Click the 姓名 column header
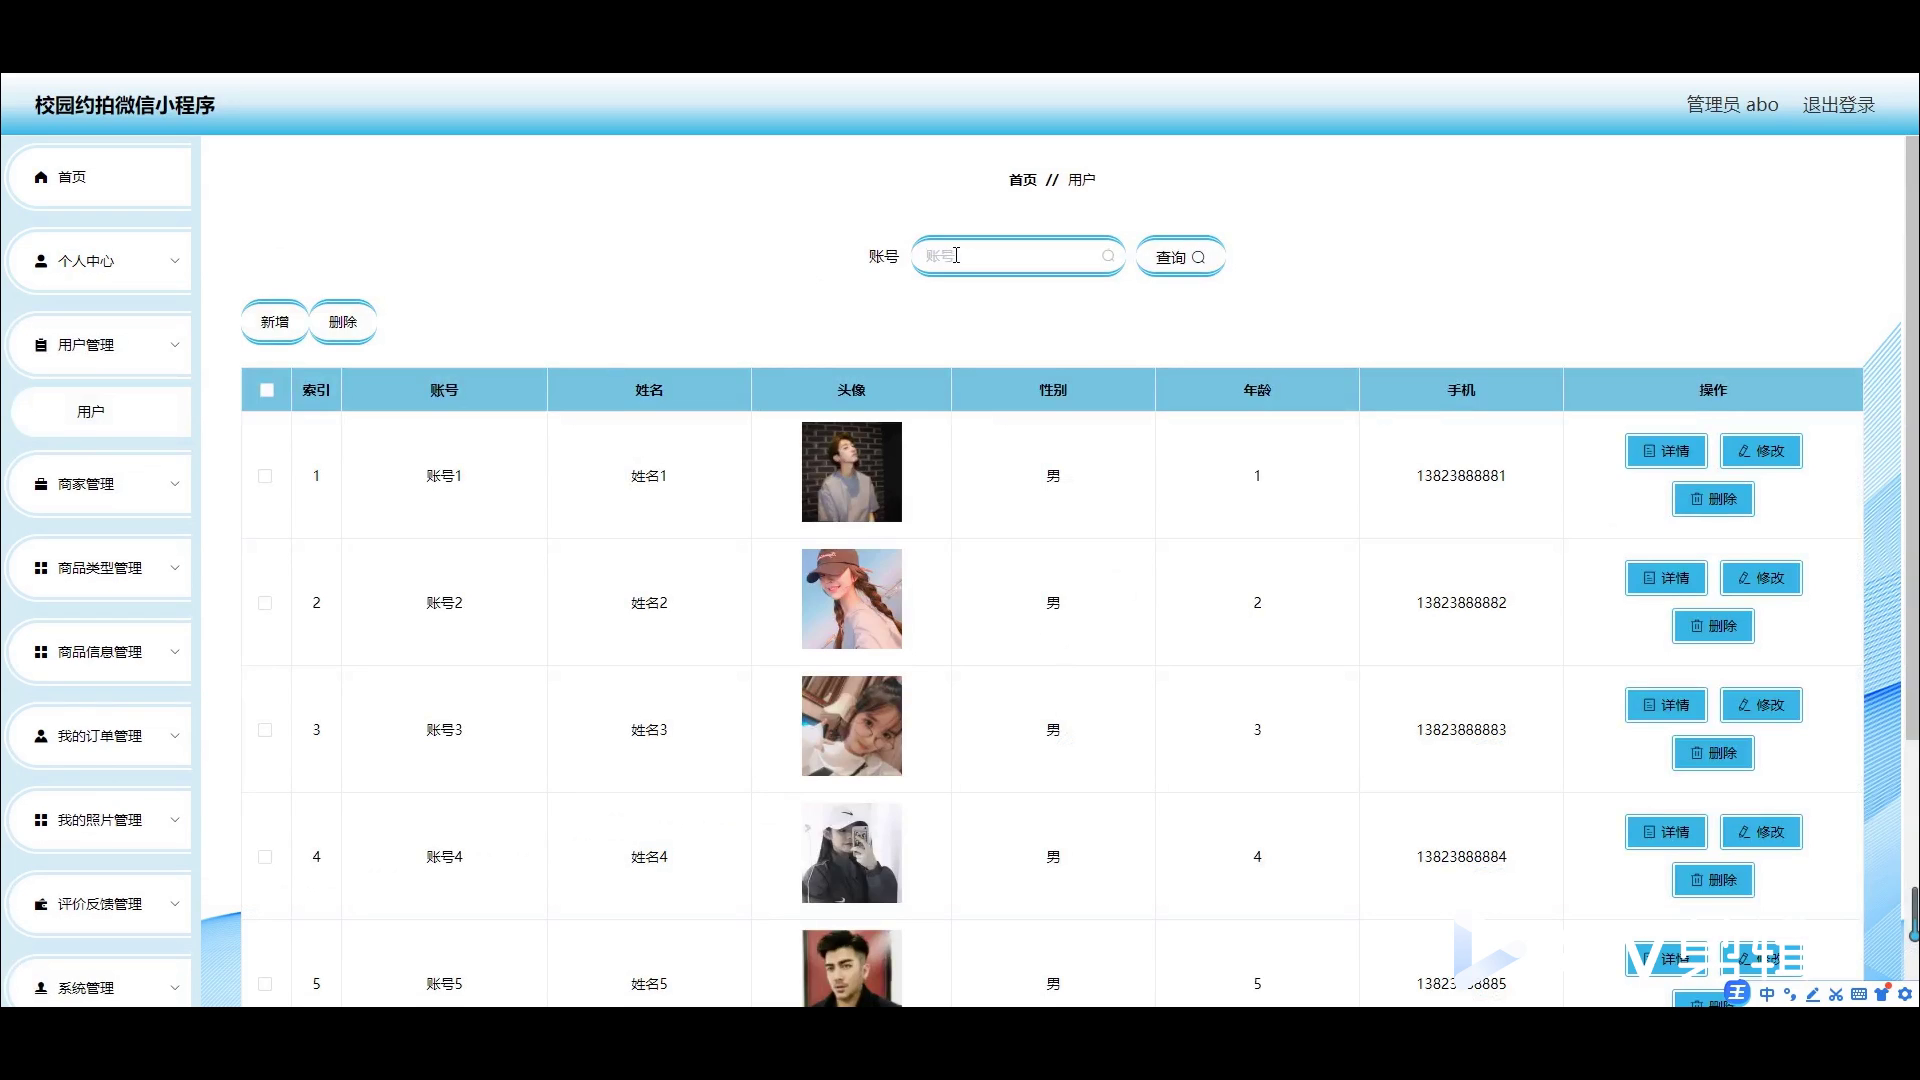1920x1080 pixels. (649, 390)
